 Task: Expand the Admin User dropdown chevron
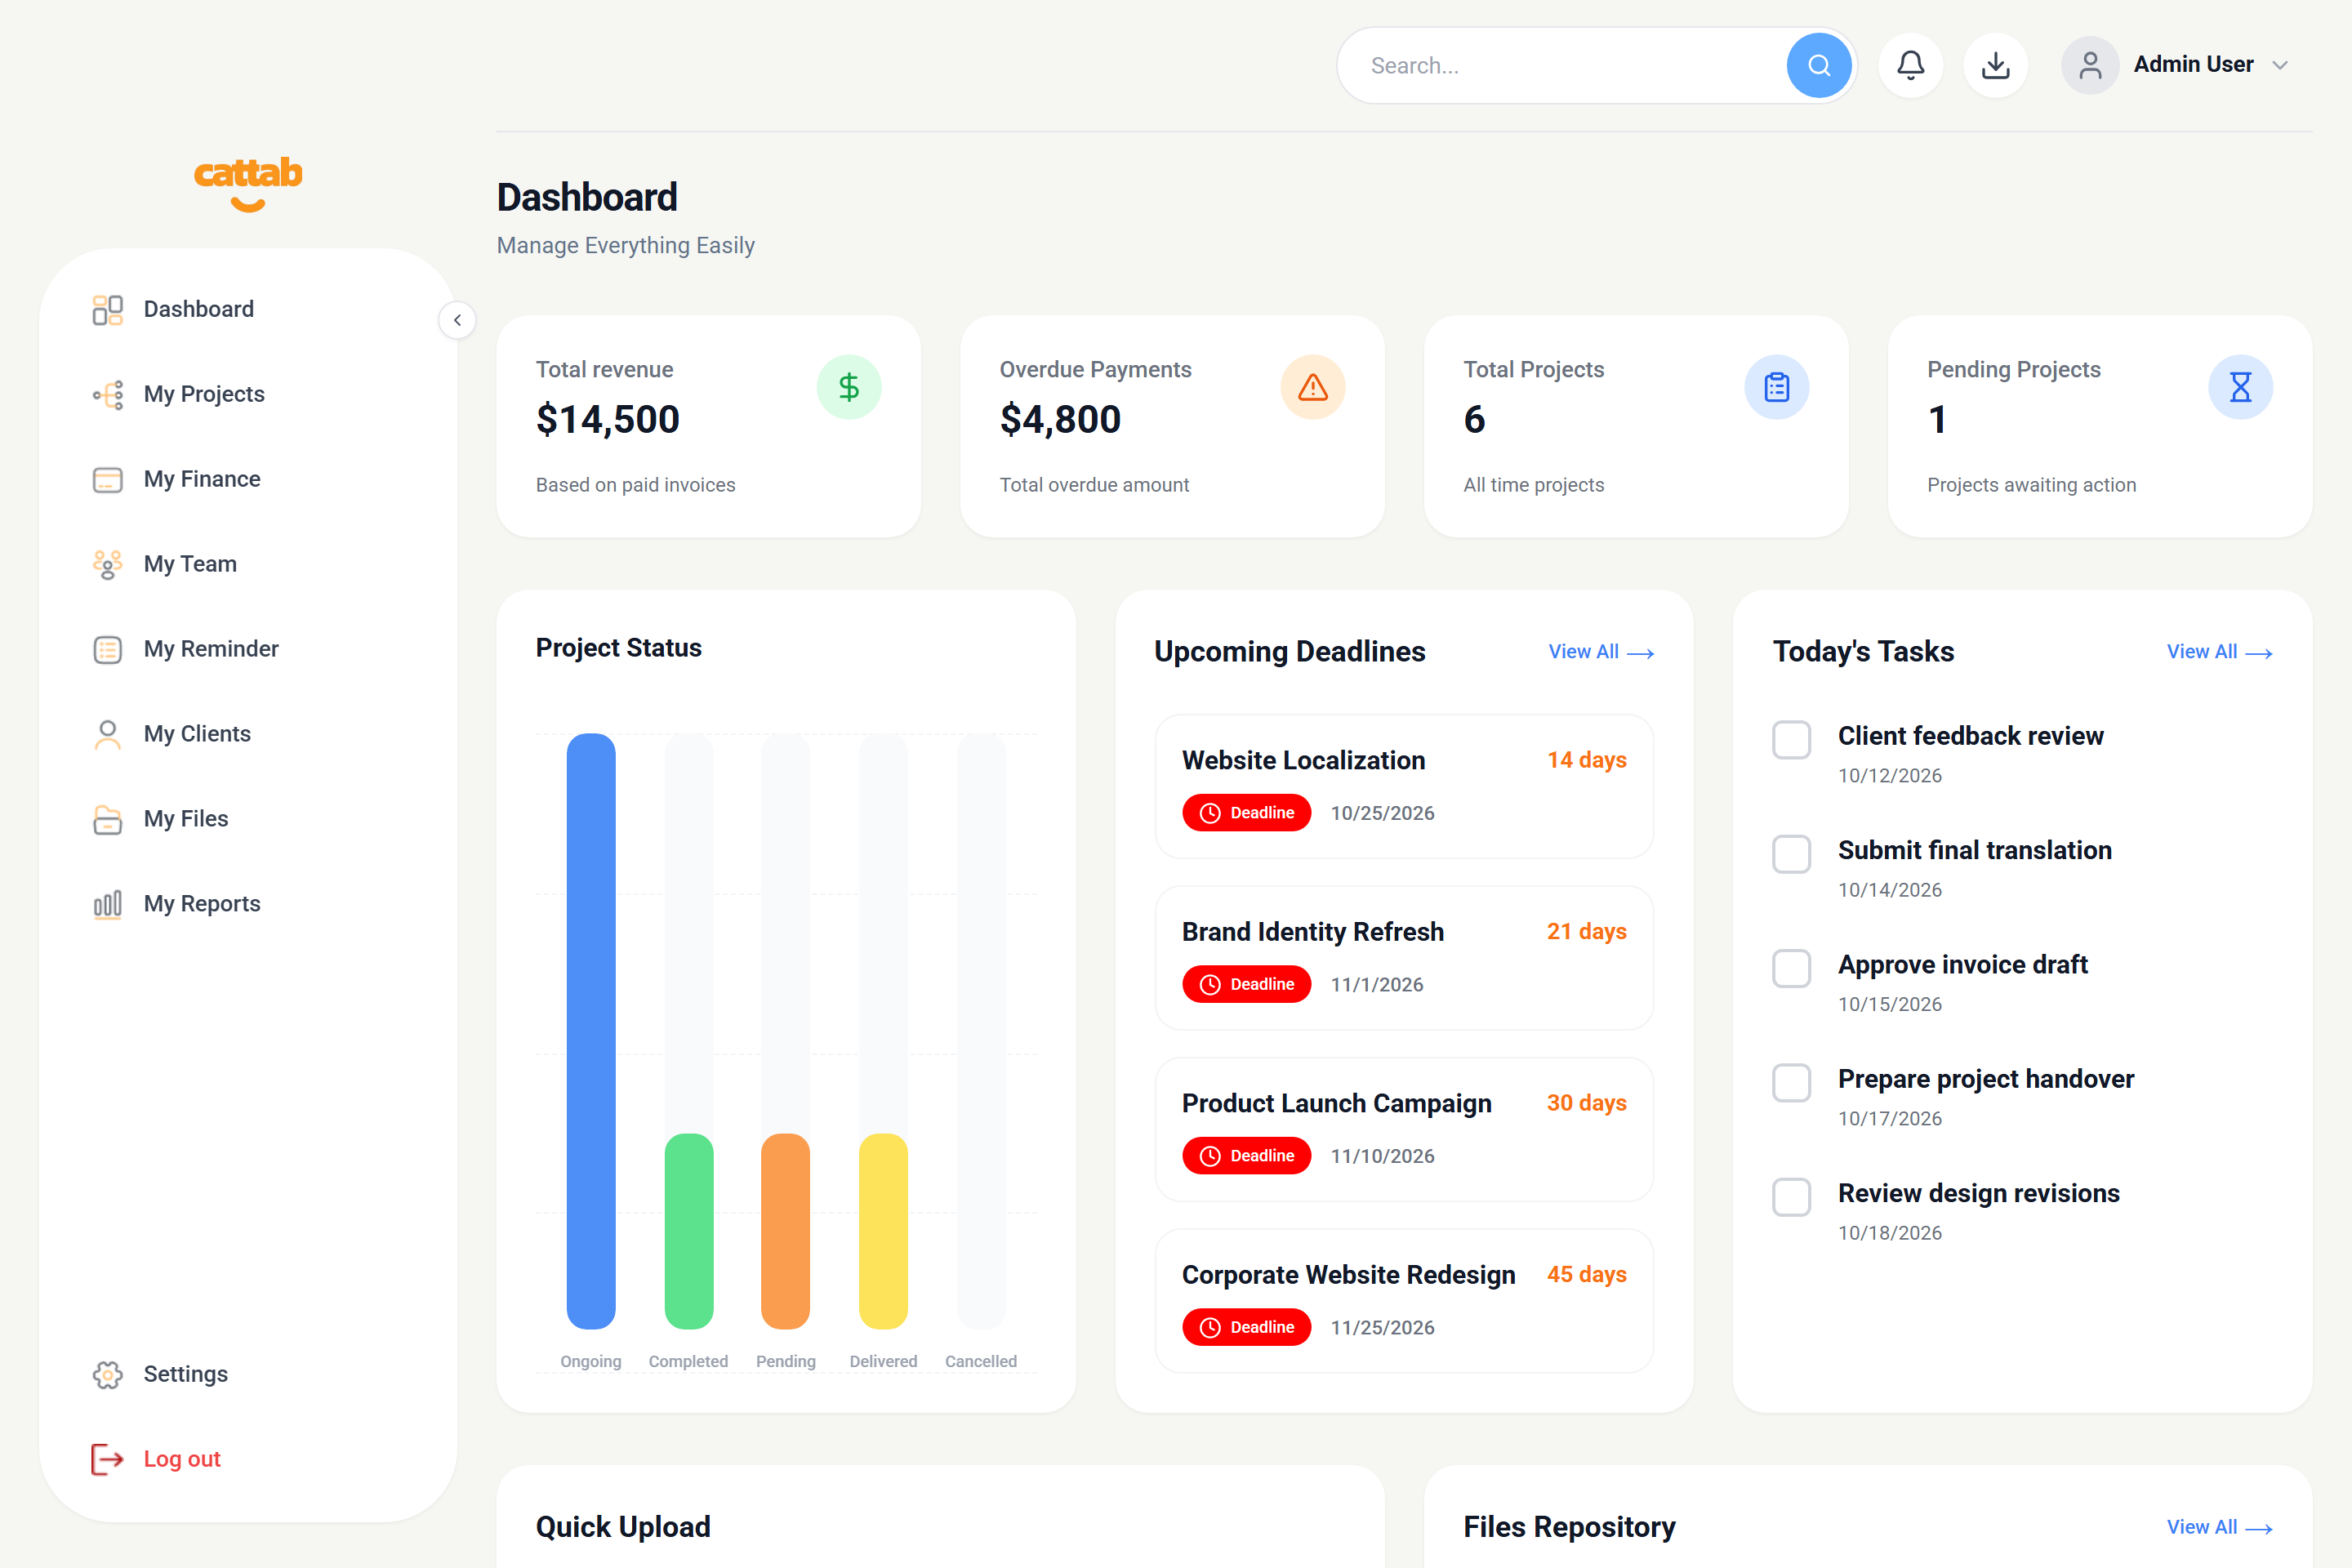click(x=2279, y=65)
